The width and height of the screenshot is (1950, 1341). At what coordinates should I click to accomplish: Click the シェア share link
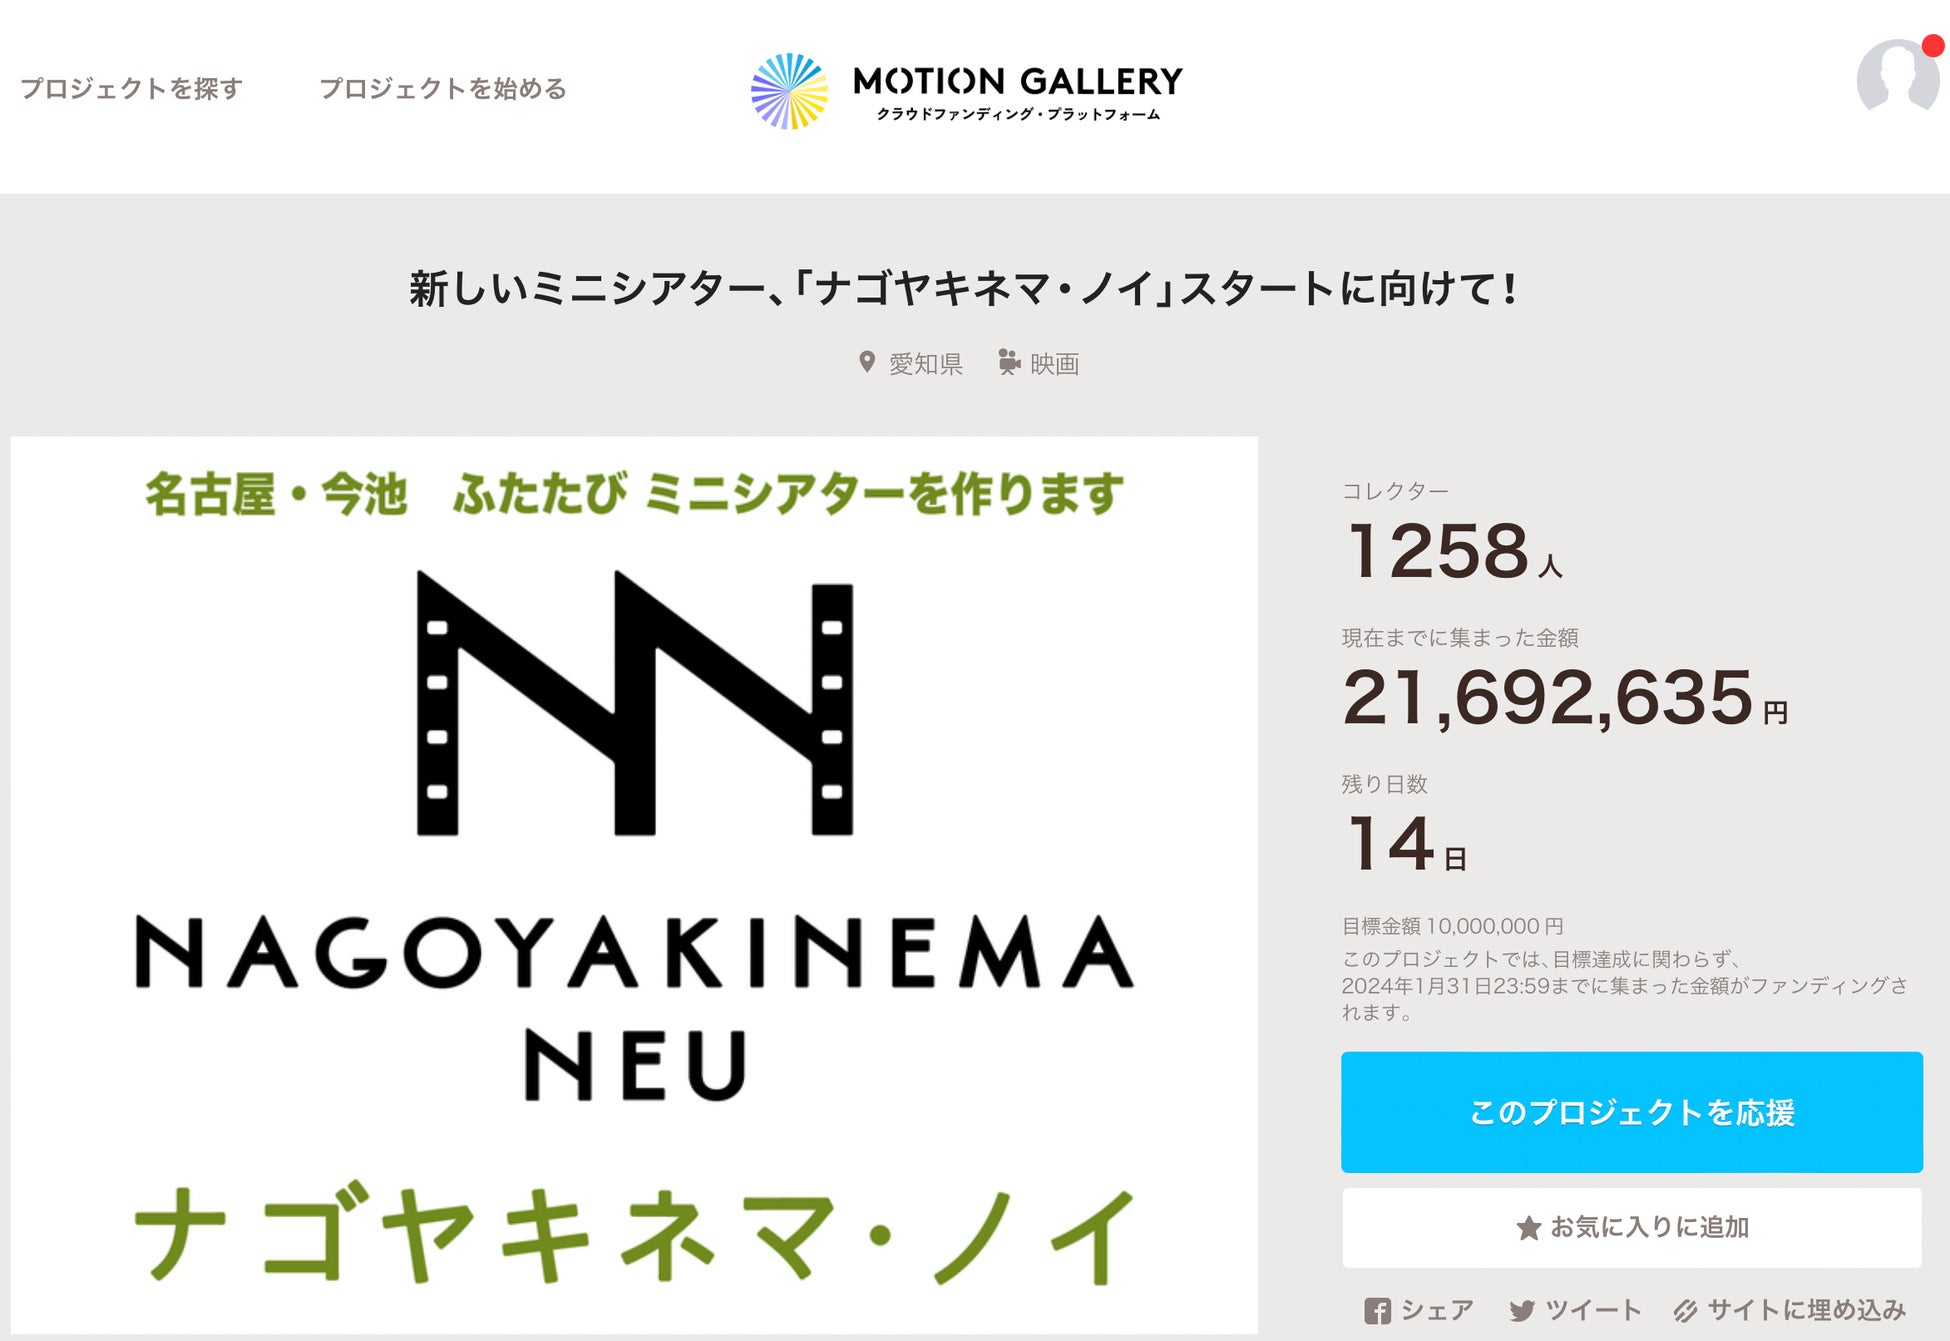coord(1437,1310)
